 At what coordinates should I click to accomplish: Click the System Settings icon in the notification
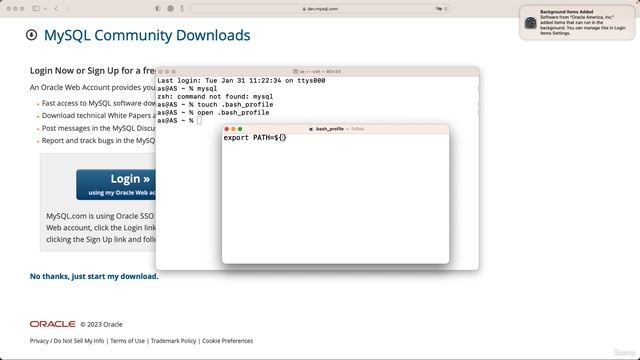pos(531,22)
